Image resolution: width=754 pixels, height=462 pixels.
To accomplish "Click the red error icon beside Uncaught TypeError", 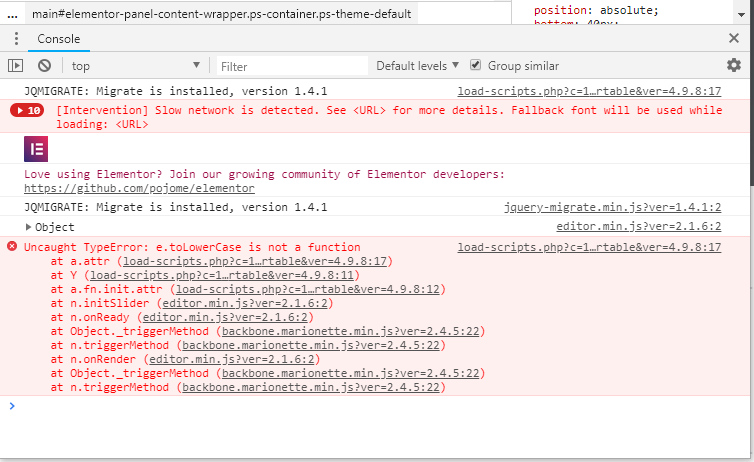I will [x=12, y=247].
